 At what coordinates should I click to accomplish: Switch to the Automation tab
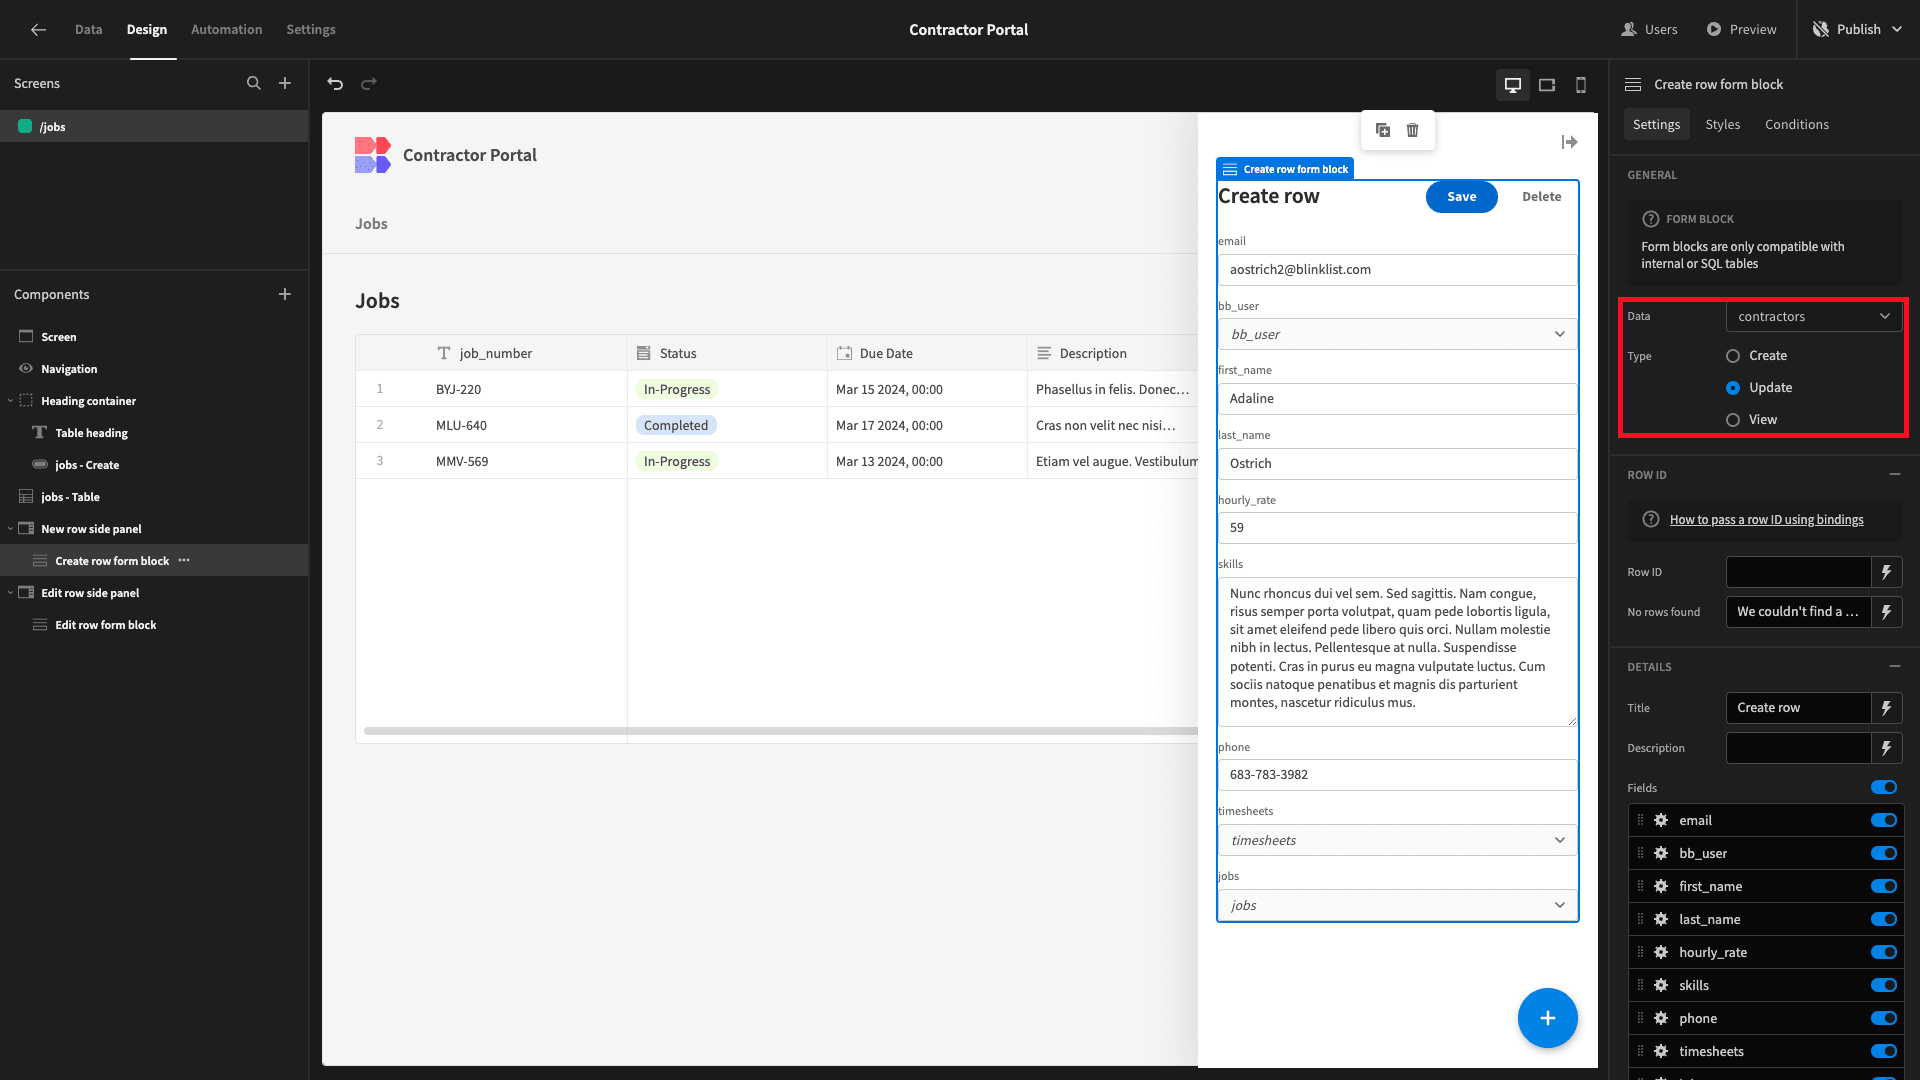pos(227,29)
